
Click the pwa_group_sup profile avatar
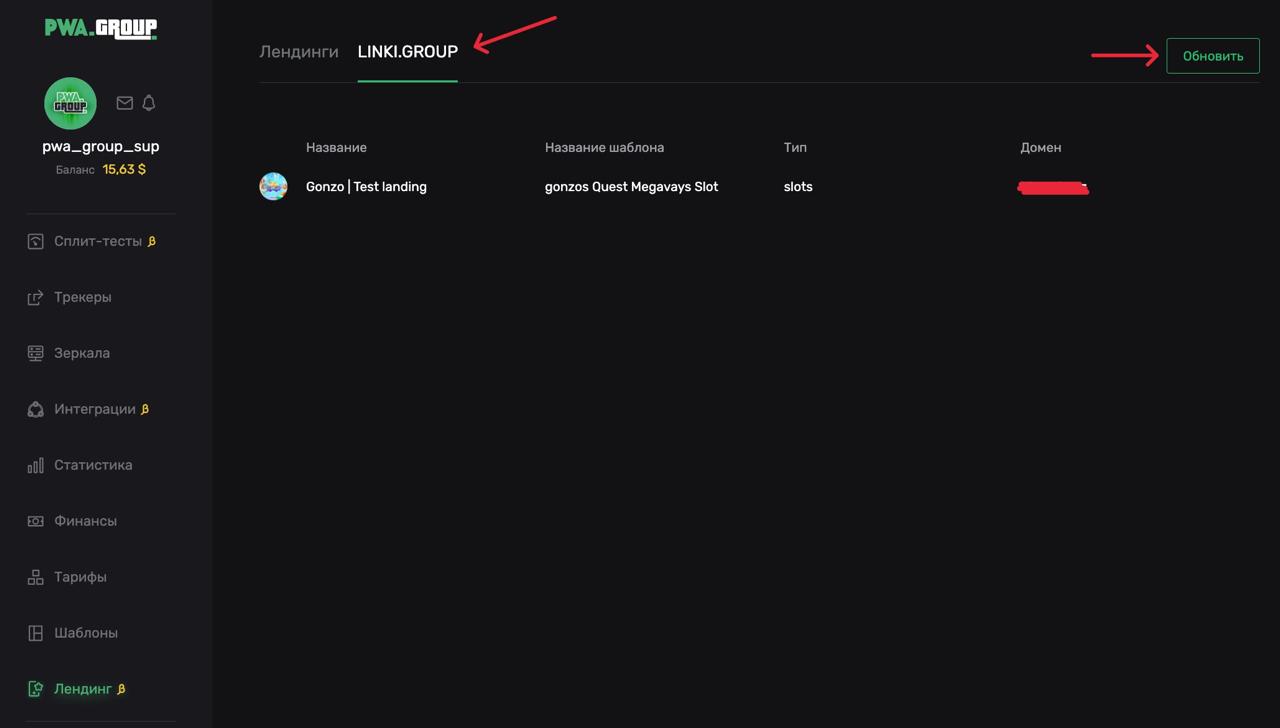pos(70,103)
